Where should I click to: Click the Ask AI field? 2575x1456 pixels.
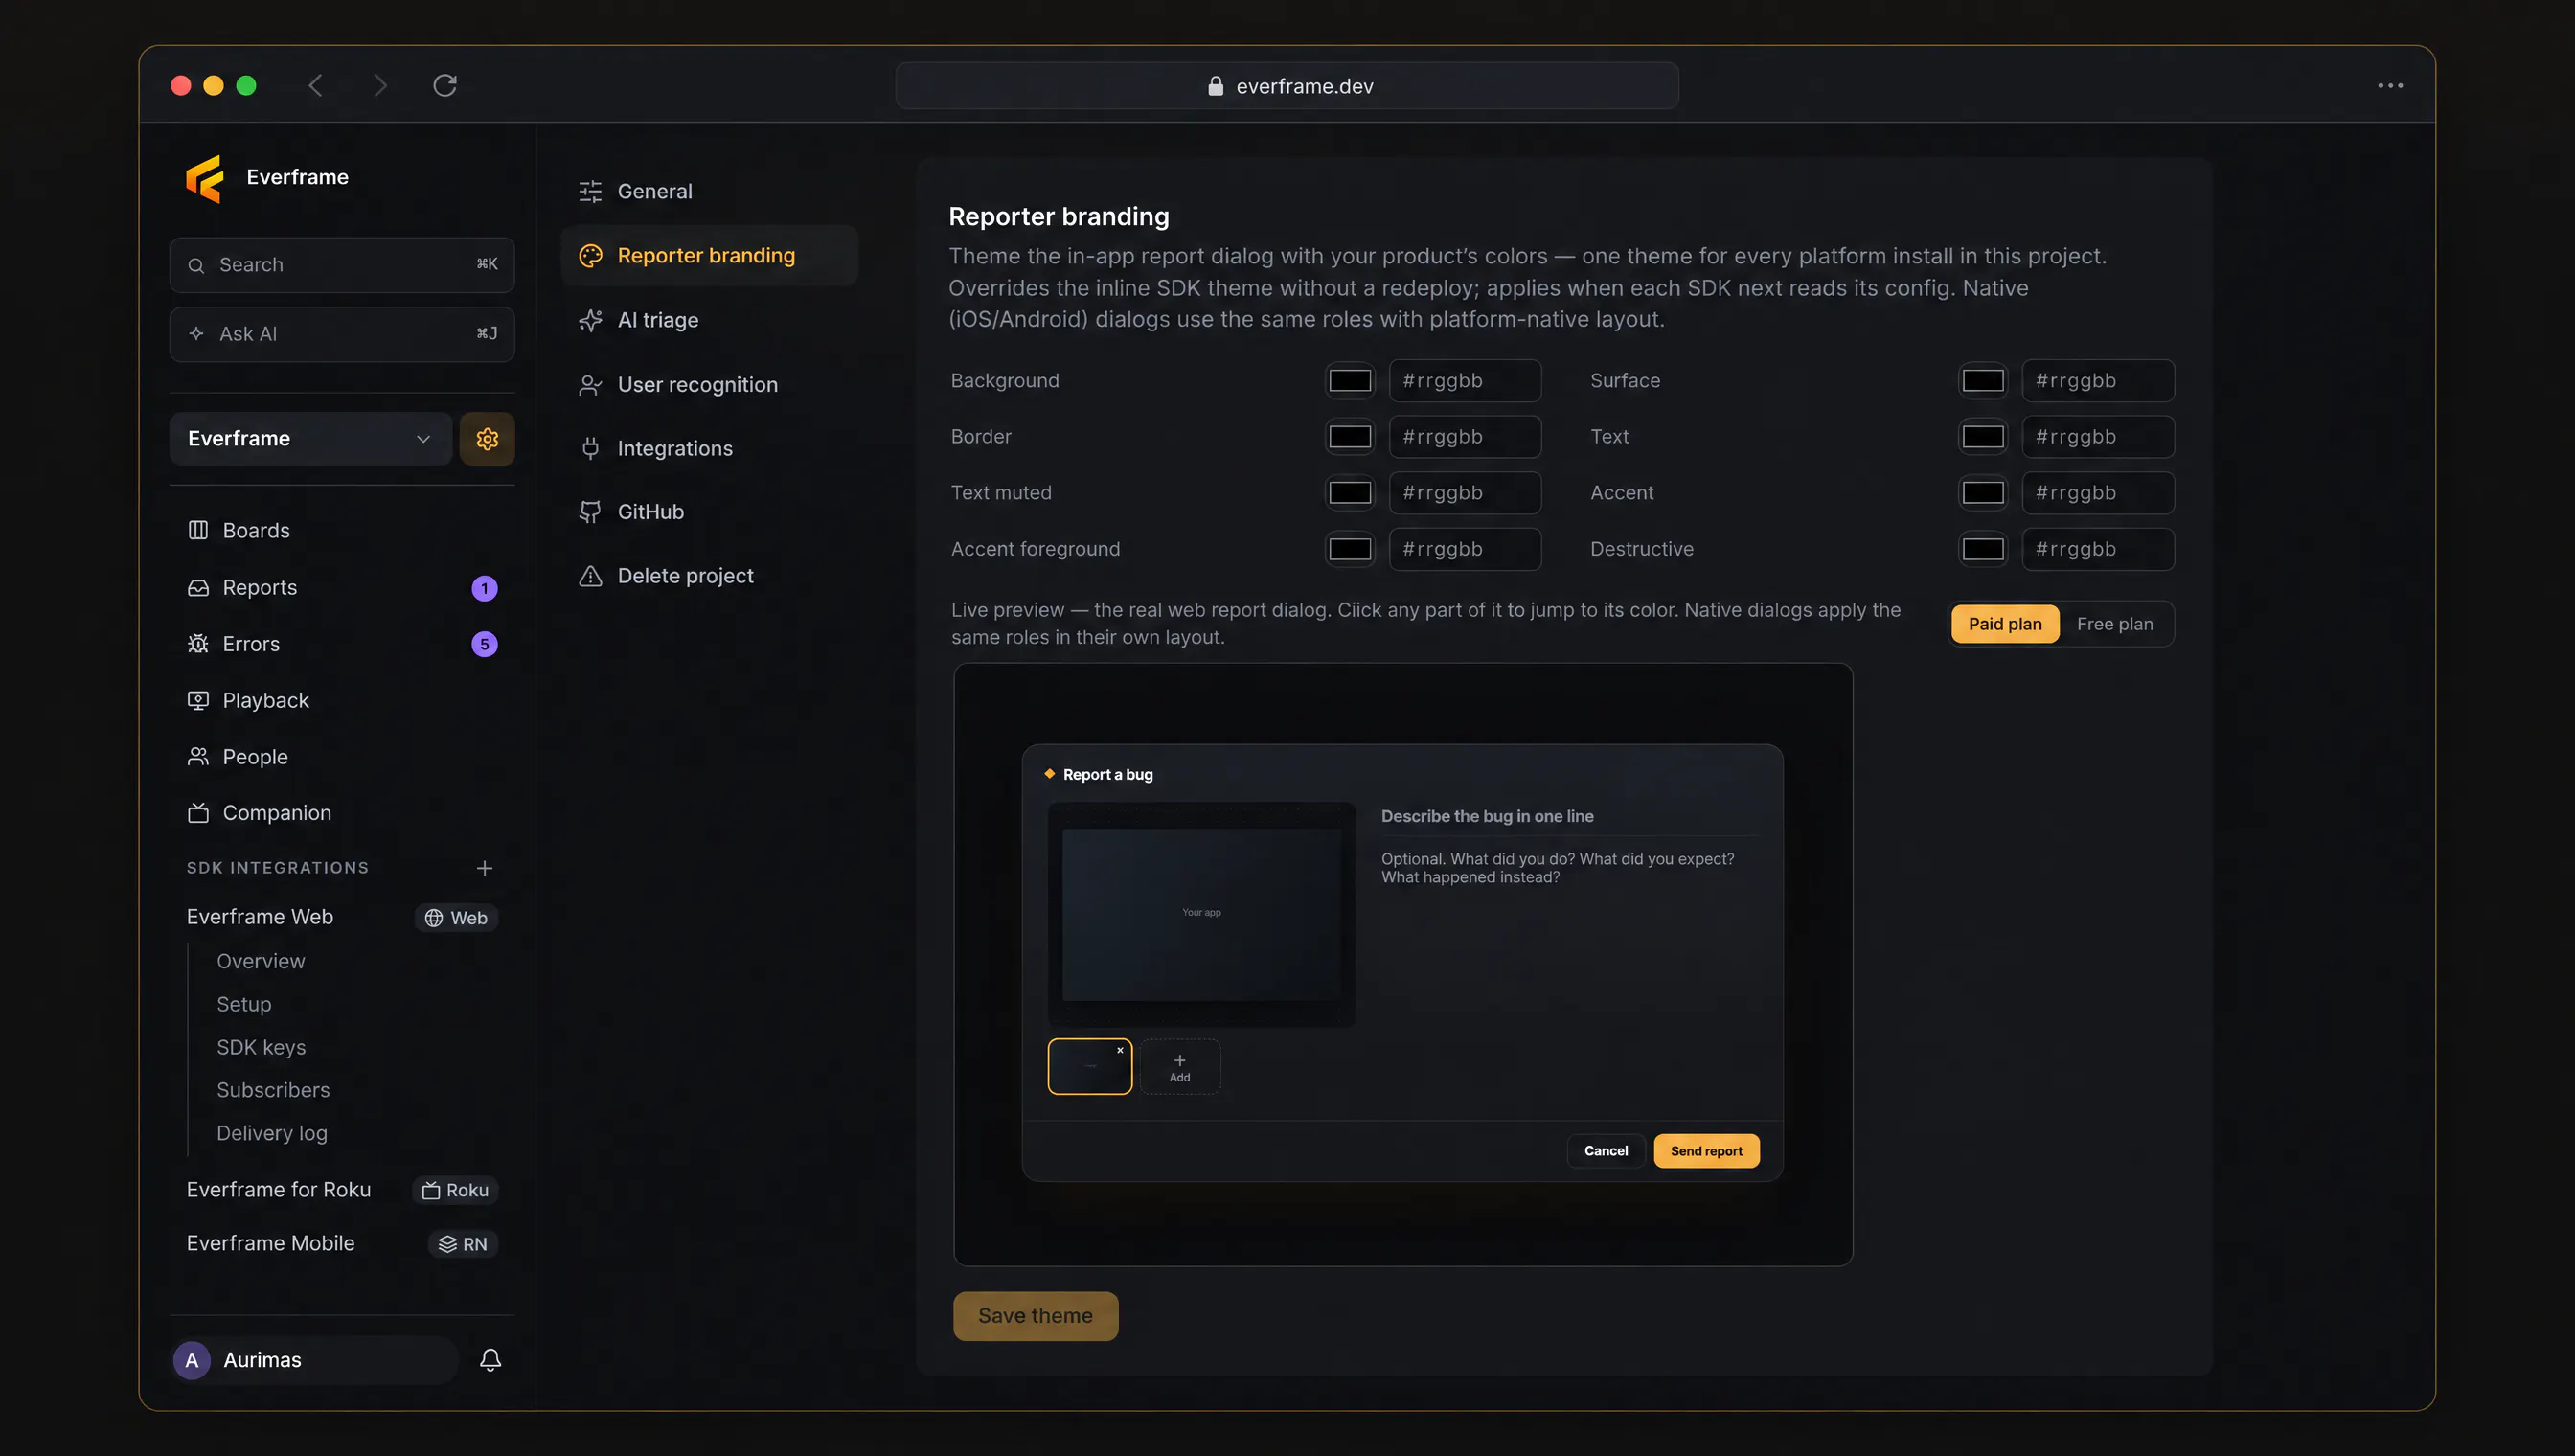coord(342,334)
